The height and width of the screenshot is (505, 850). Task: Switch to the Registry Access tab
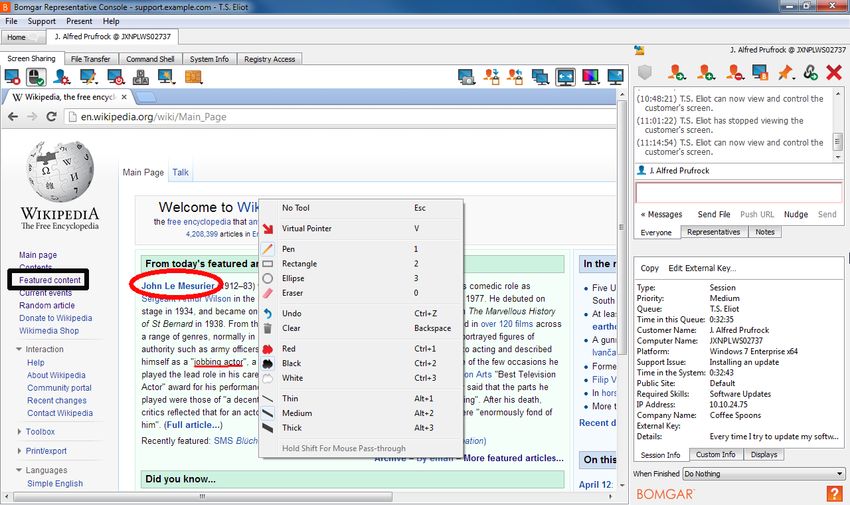point(269,59)
